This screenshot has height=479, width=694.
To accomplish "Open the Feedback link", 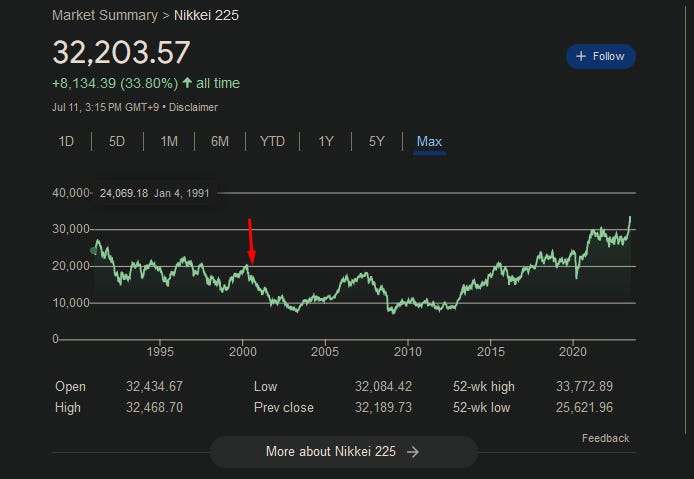I will 605,438.
